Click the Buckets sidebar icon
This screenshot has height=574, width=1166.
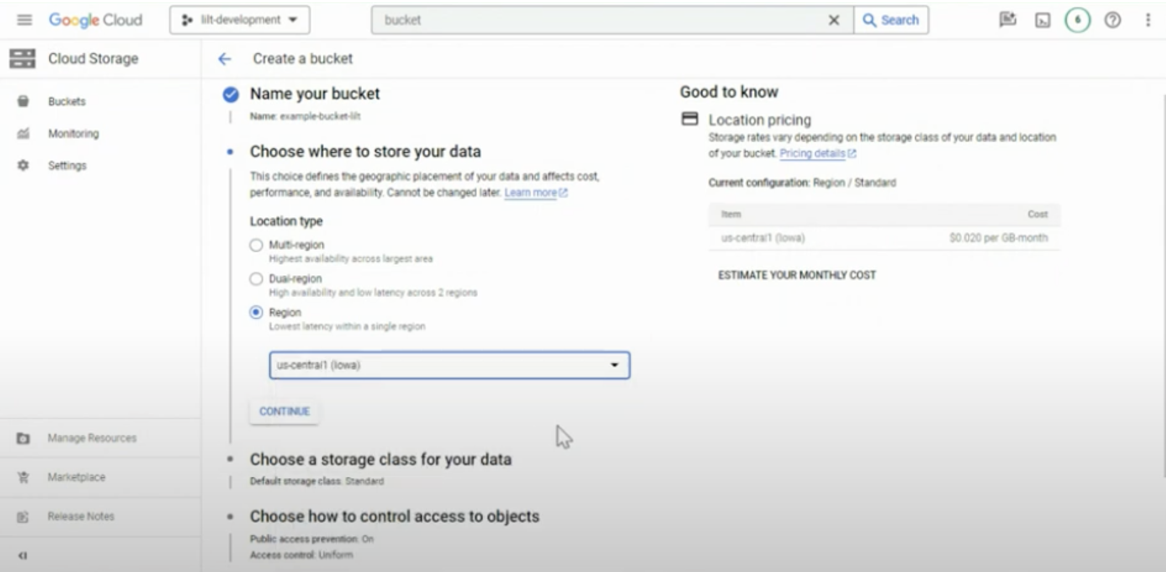click(23, 101)
